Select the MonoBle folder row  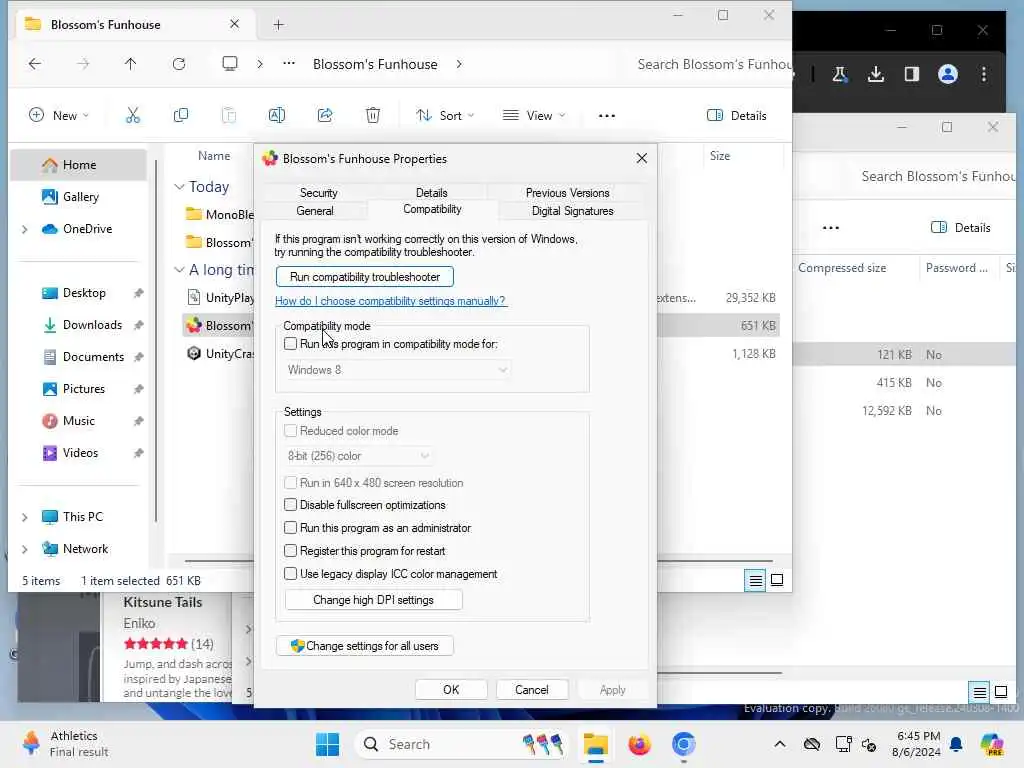[x=219, y=214]
